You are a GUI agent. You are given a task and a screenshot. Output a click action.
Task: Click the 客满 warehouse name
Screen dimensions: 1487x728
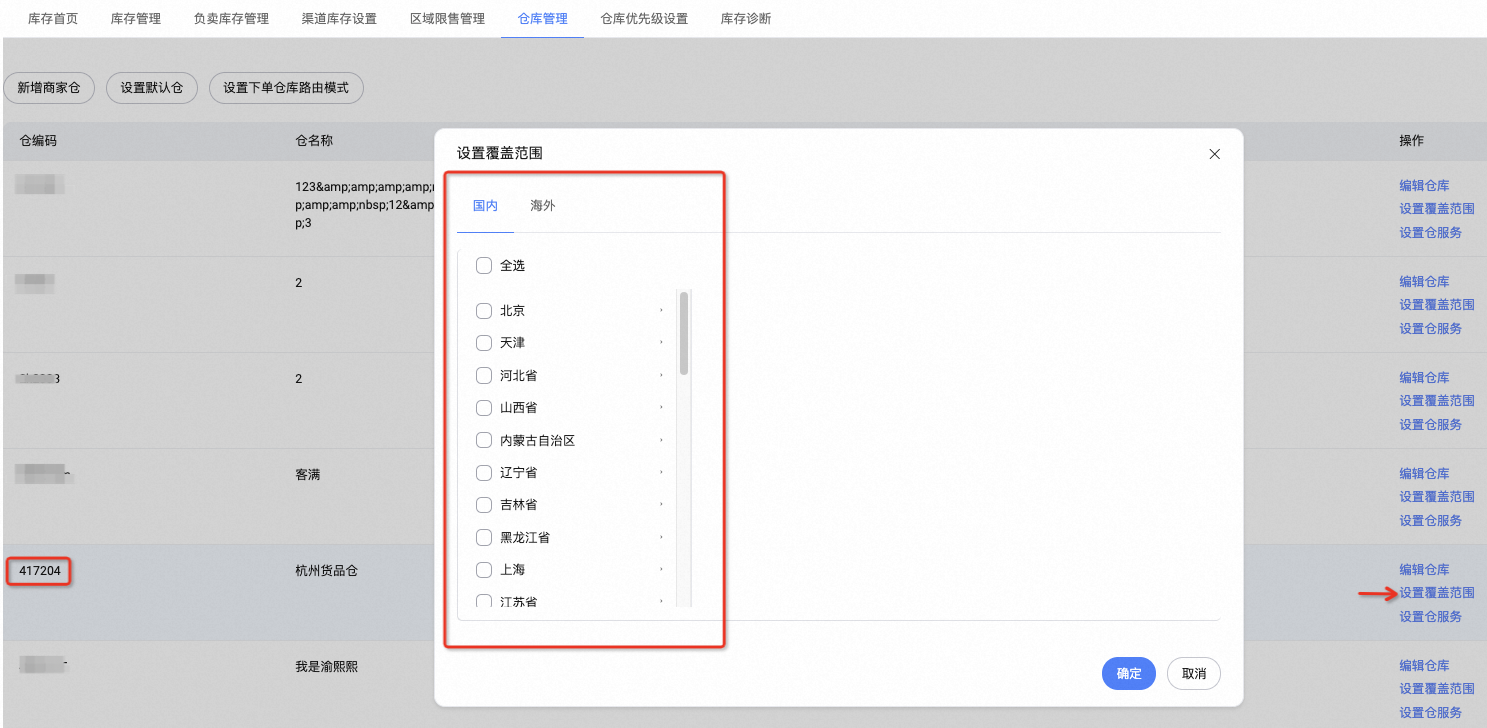tap(308, 475)
